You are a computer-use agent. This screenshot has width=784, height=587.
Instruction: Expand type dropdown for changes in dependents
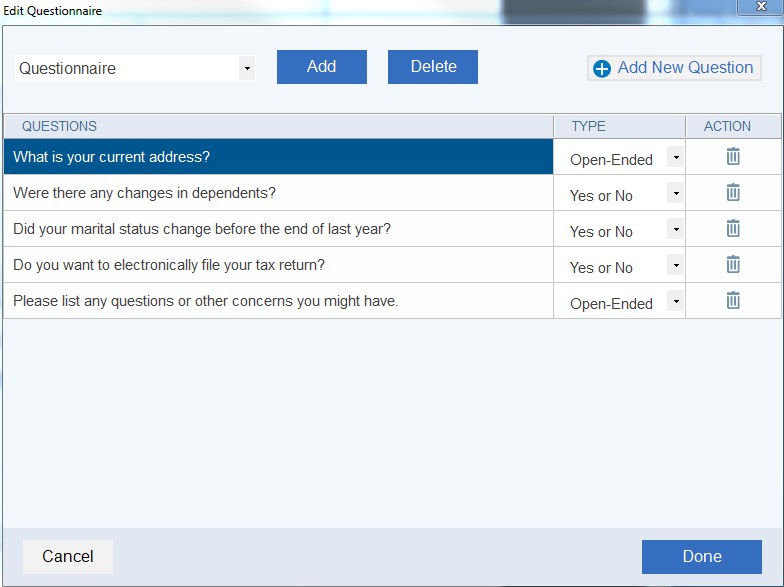[x=676, y=194]
